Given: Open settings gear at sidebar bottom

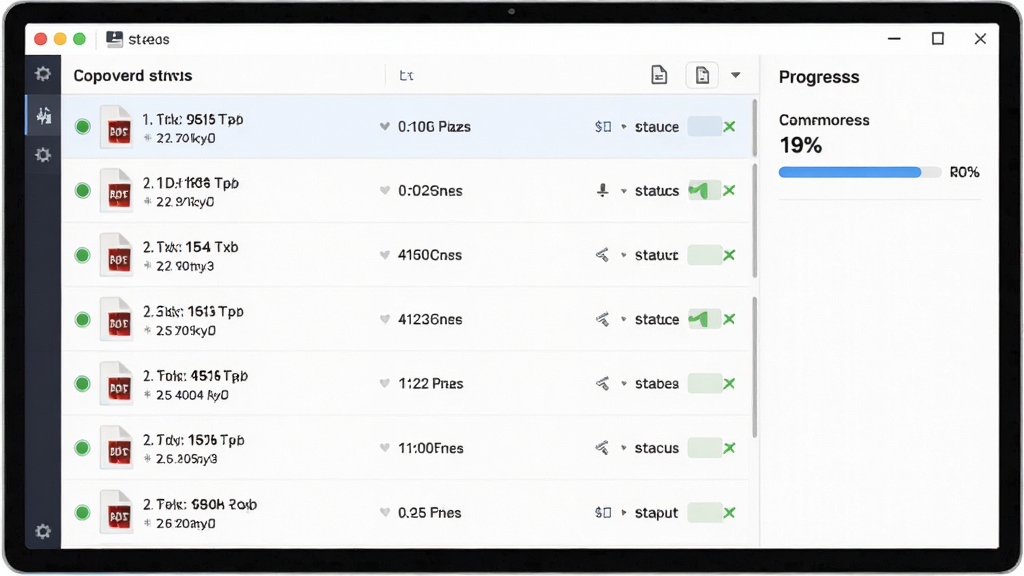Looking at the screenshot, I should pos(43,531).
